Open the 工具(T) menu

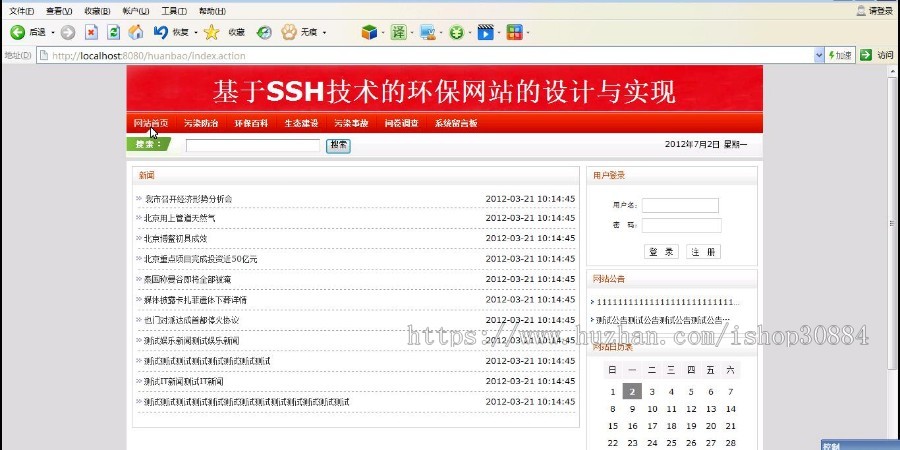coord(174,11)
